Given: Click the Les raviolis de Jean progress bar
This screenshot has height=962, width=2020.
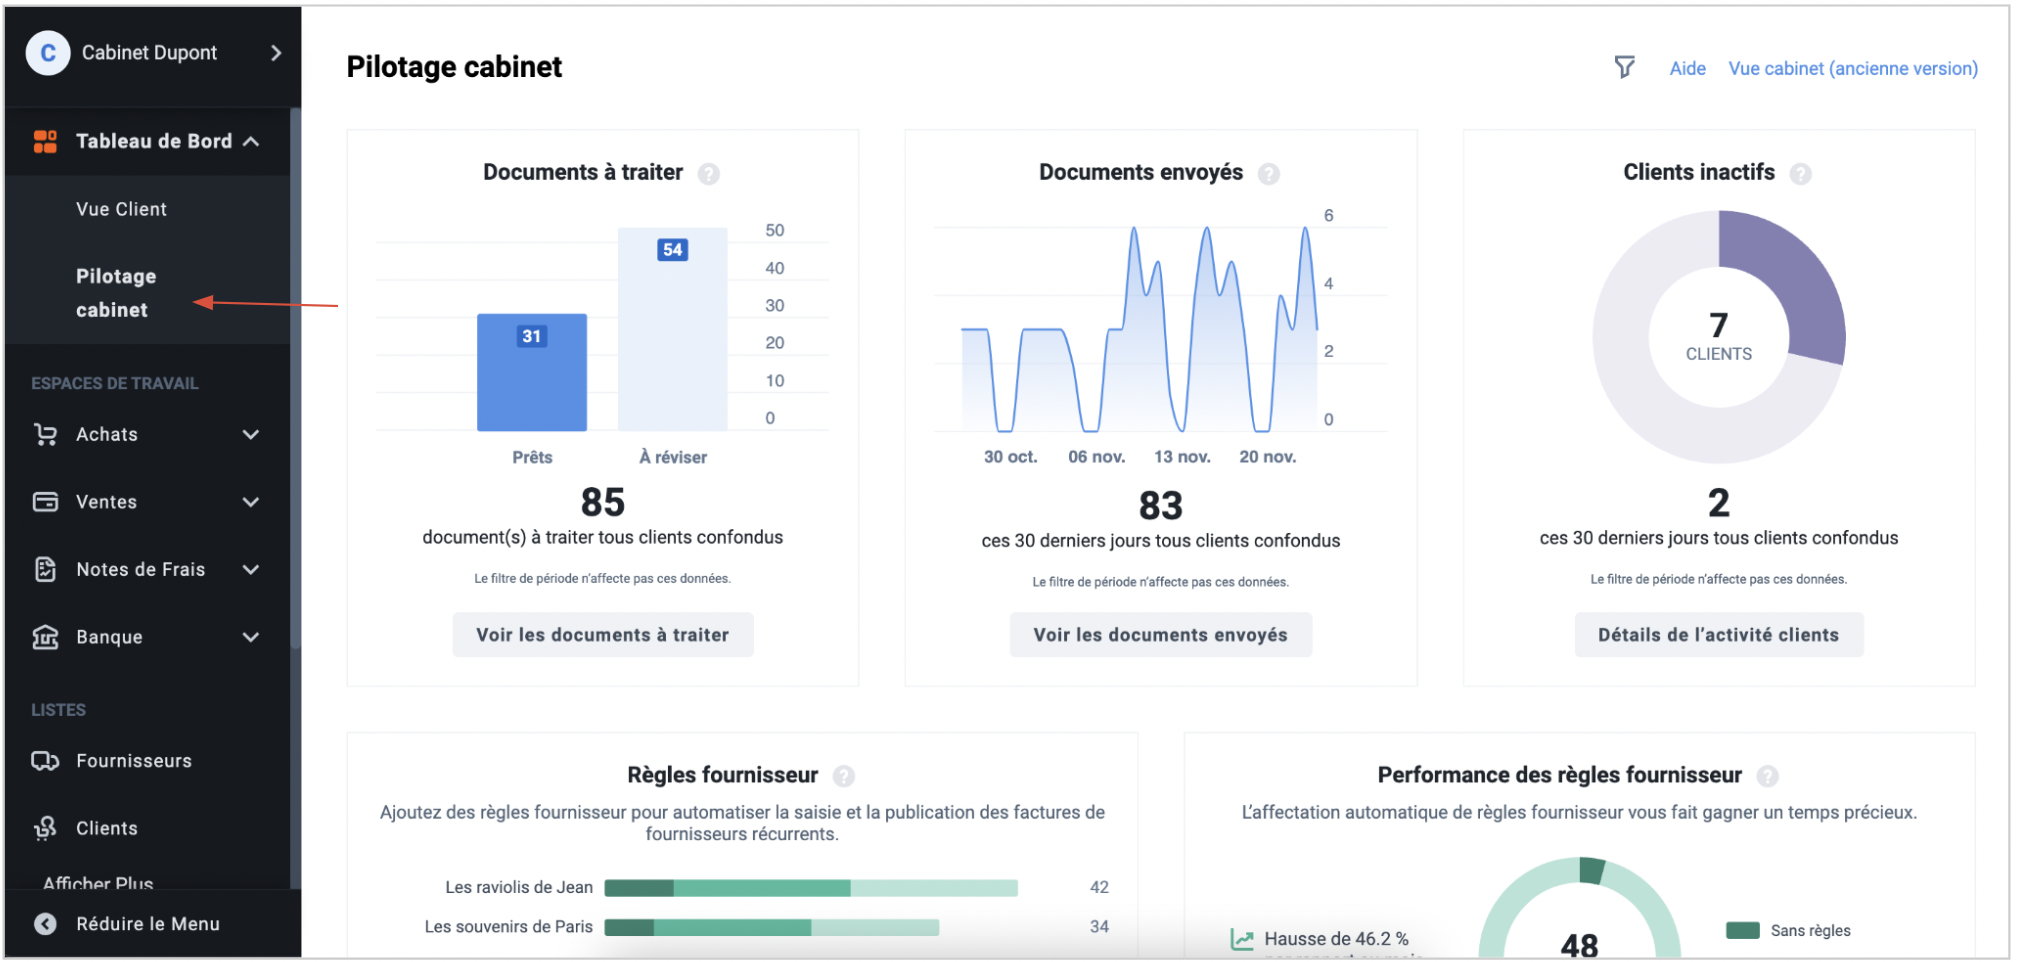Looking at the screenshot, I should 811,888.
